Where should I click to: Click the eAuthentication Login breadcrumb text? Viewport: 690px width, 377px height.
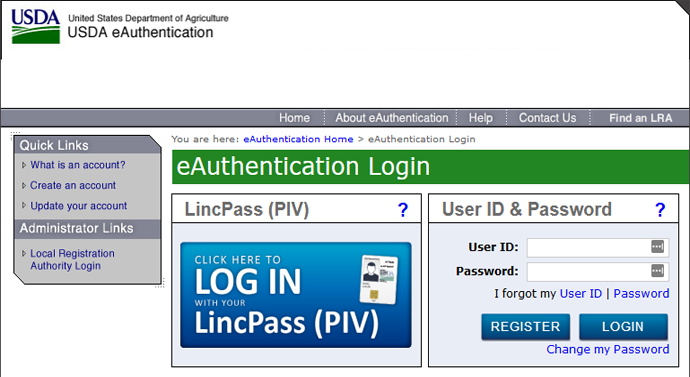click(x=422, y=139)
